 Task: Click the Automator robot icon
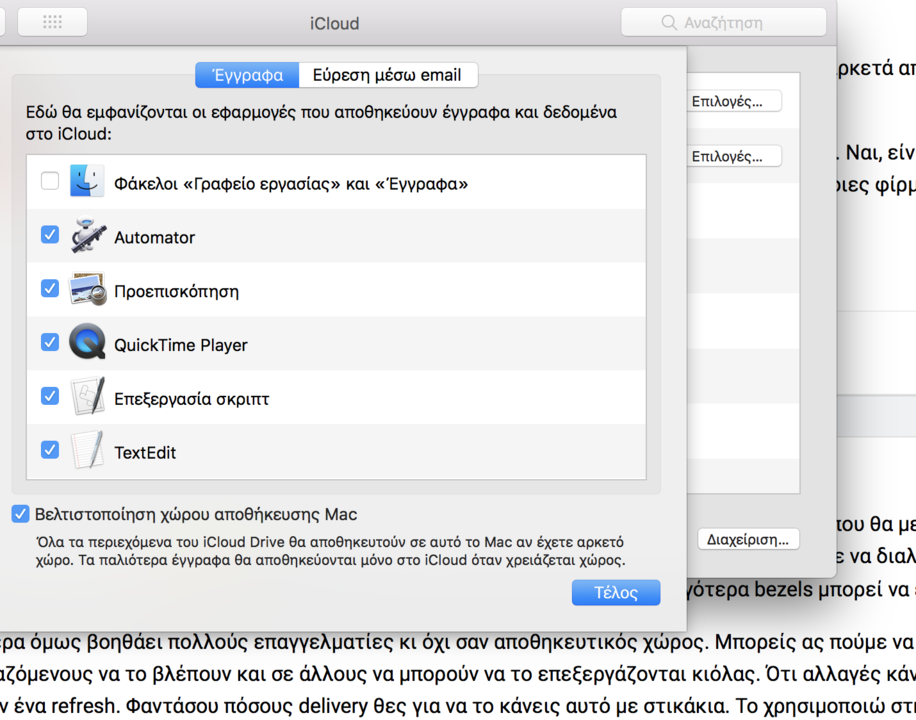click(x=88, y=235)
